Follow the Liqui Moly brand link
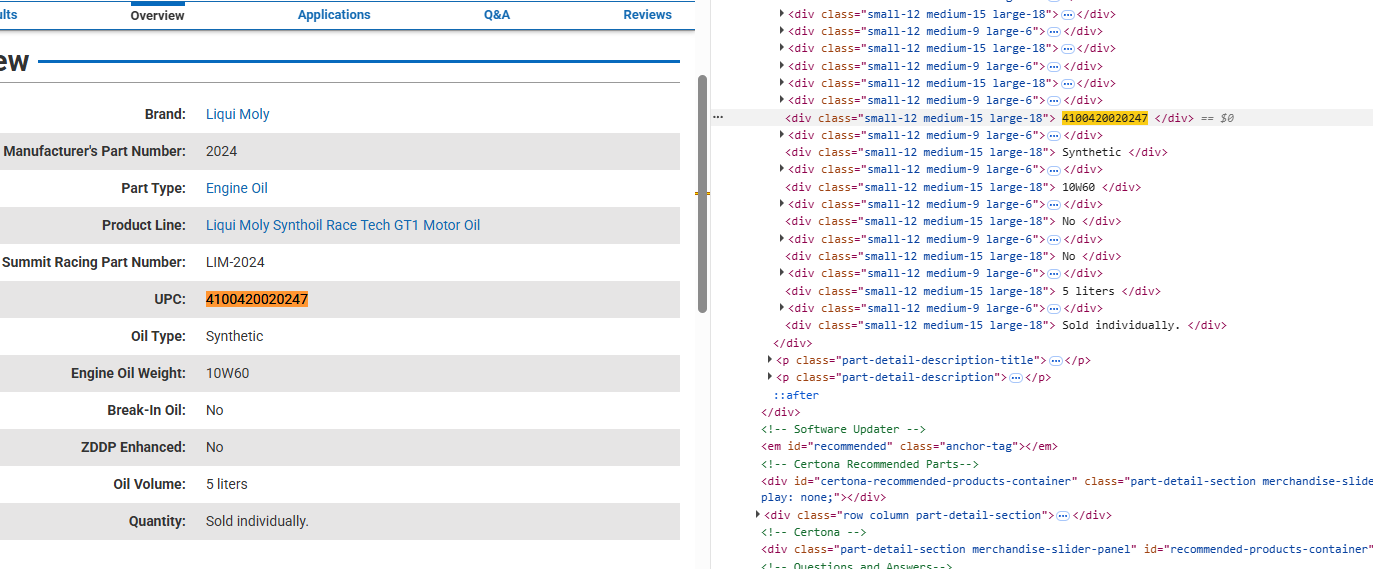The image size is (1373, 569). coord(238,114)
